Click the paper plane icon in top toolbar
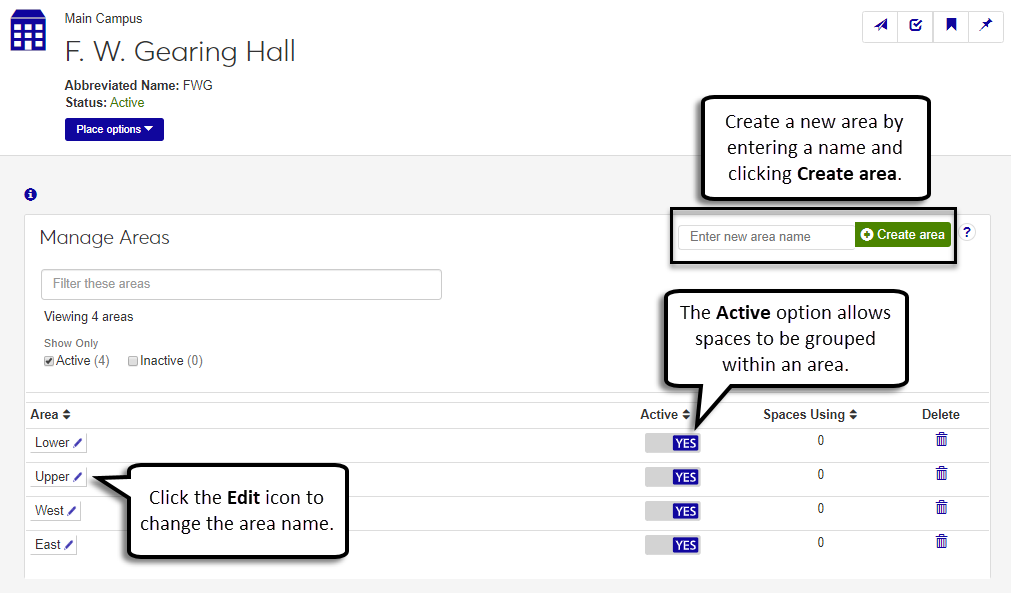The height and width of the screenshot is (593, 1011). coord(881,26)
